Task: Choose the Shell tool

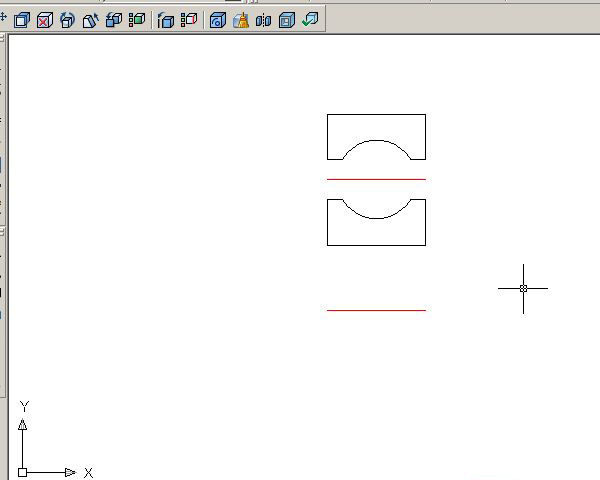Action: tap(287, 19)
